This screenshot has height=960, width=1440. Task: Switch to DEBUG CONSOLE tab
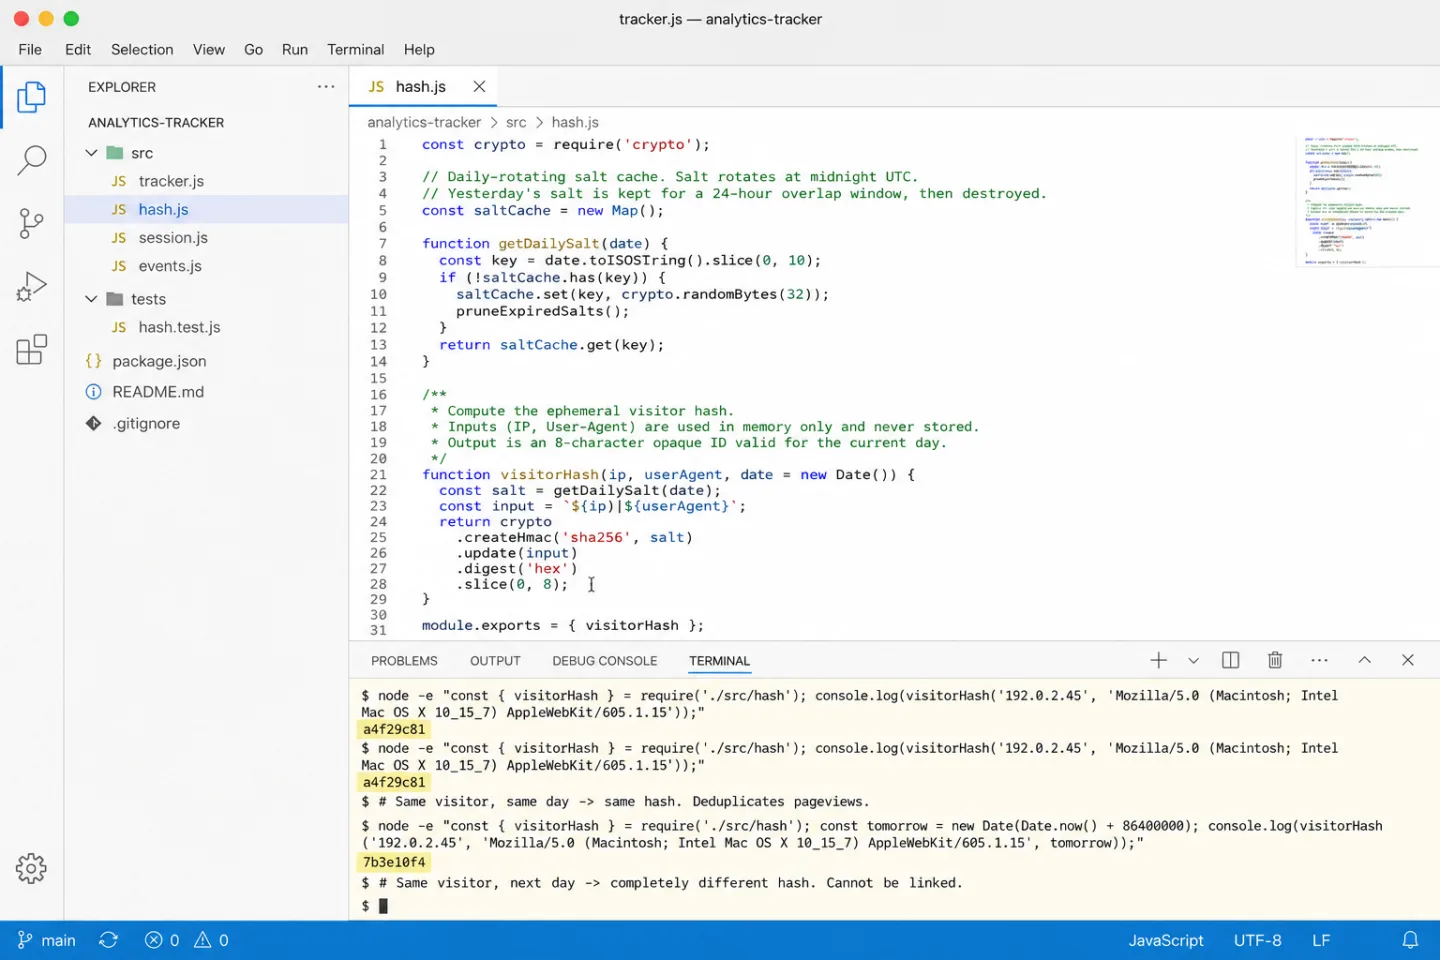point(605,661)
